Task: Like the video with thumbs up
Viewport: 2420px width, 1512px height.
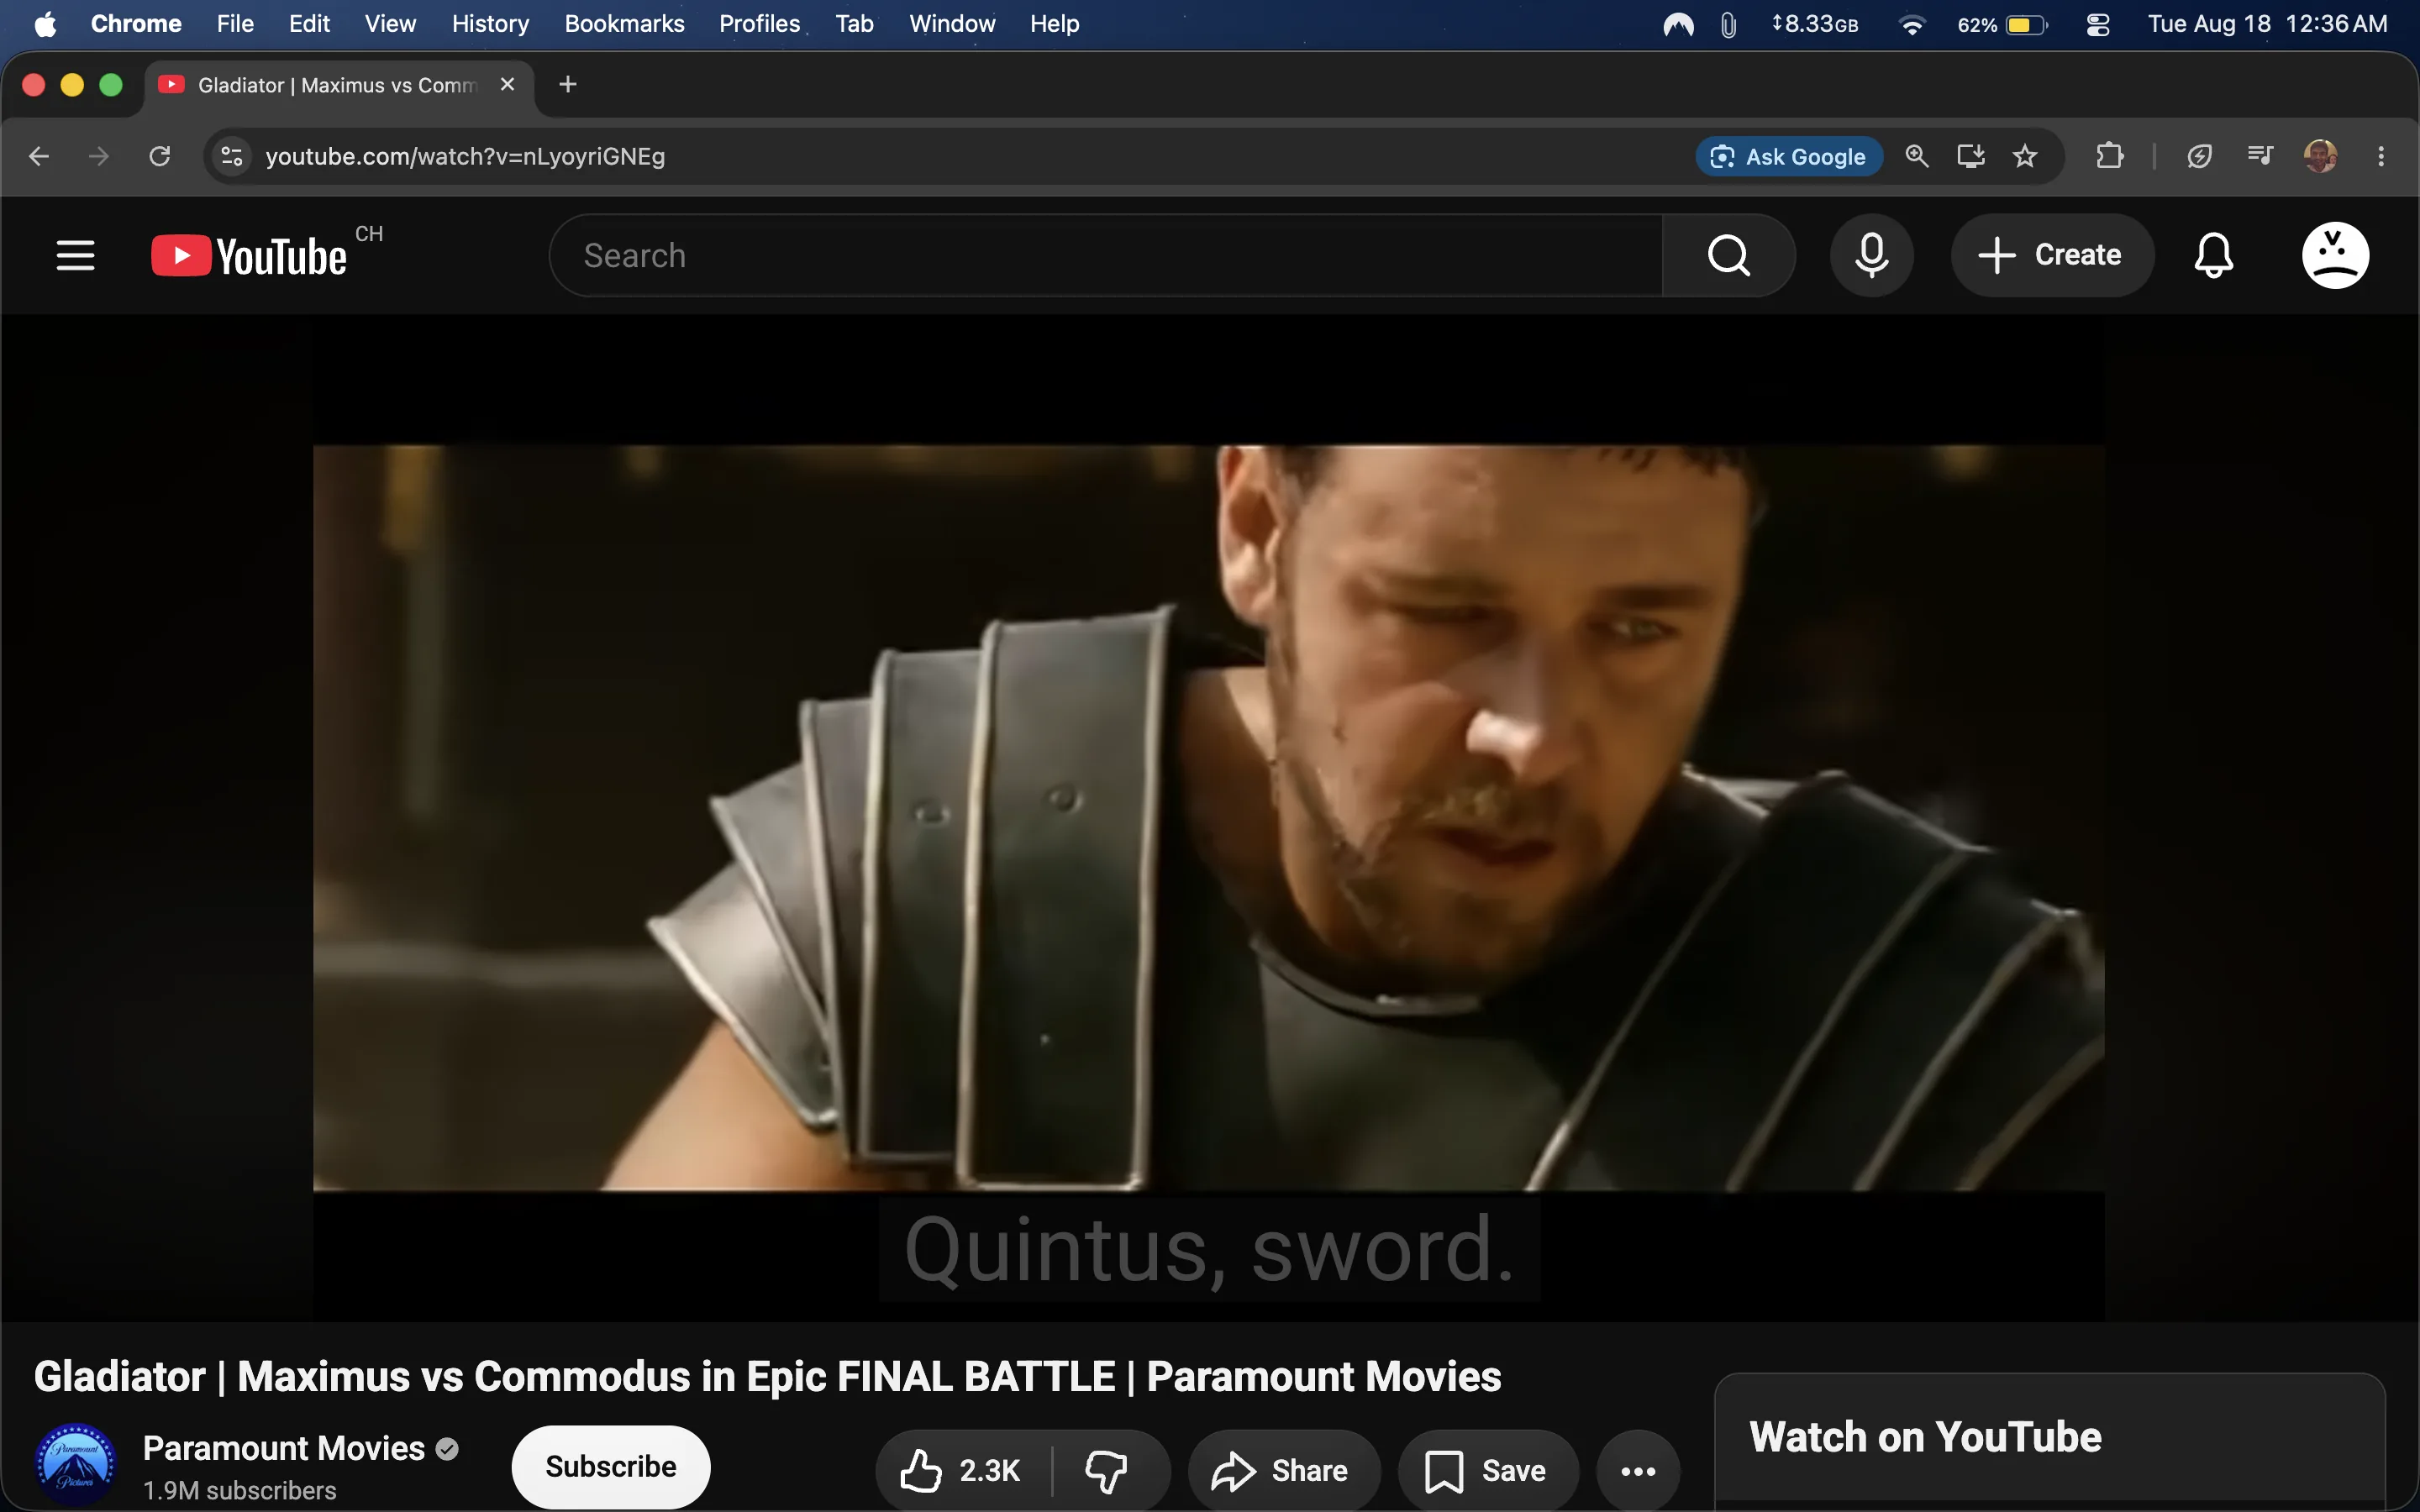Action: pyautogui.click(x=962, y=1470)
